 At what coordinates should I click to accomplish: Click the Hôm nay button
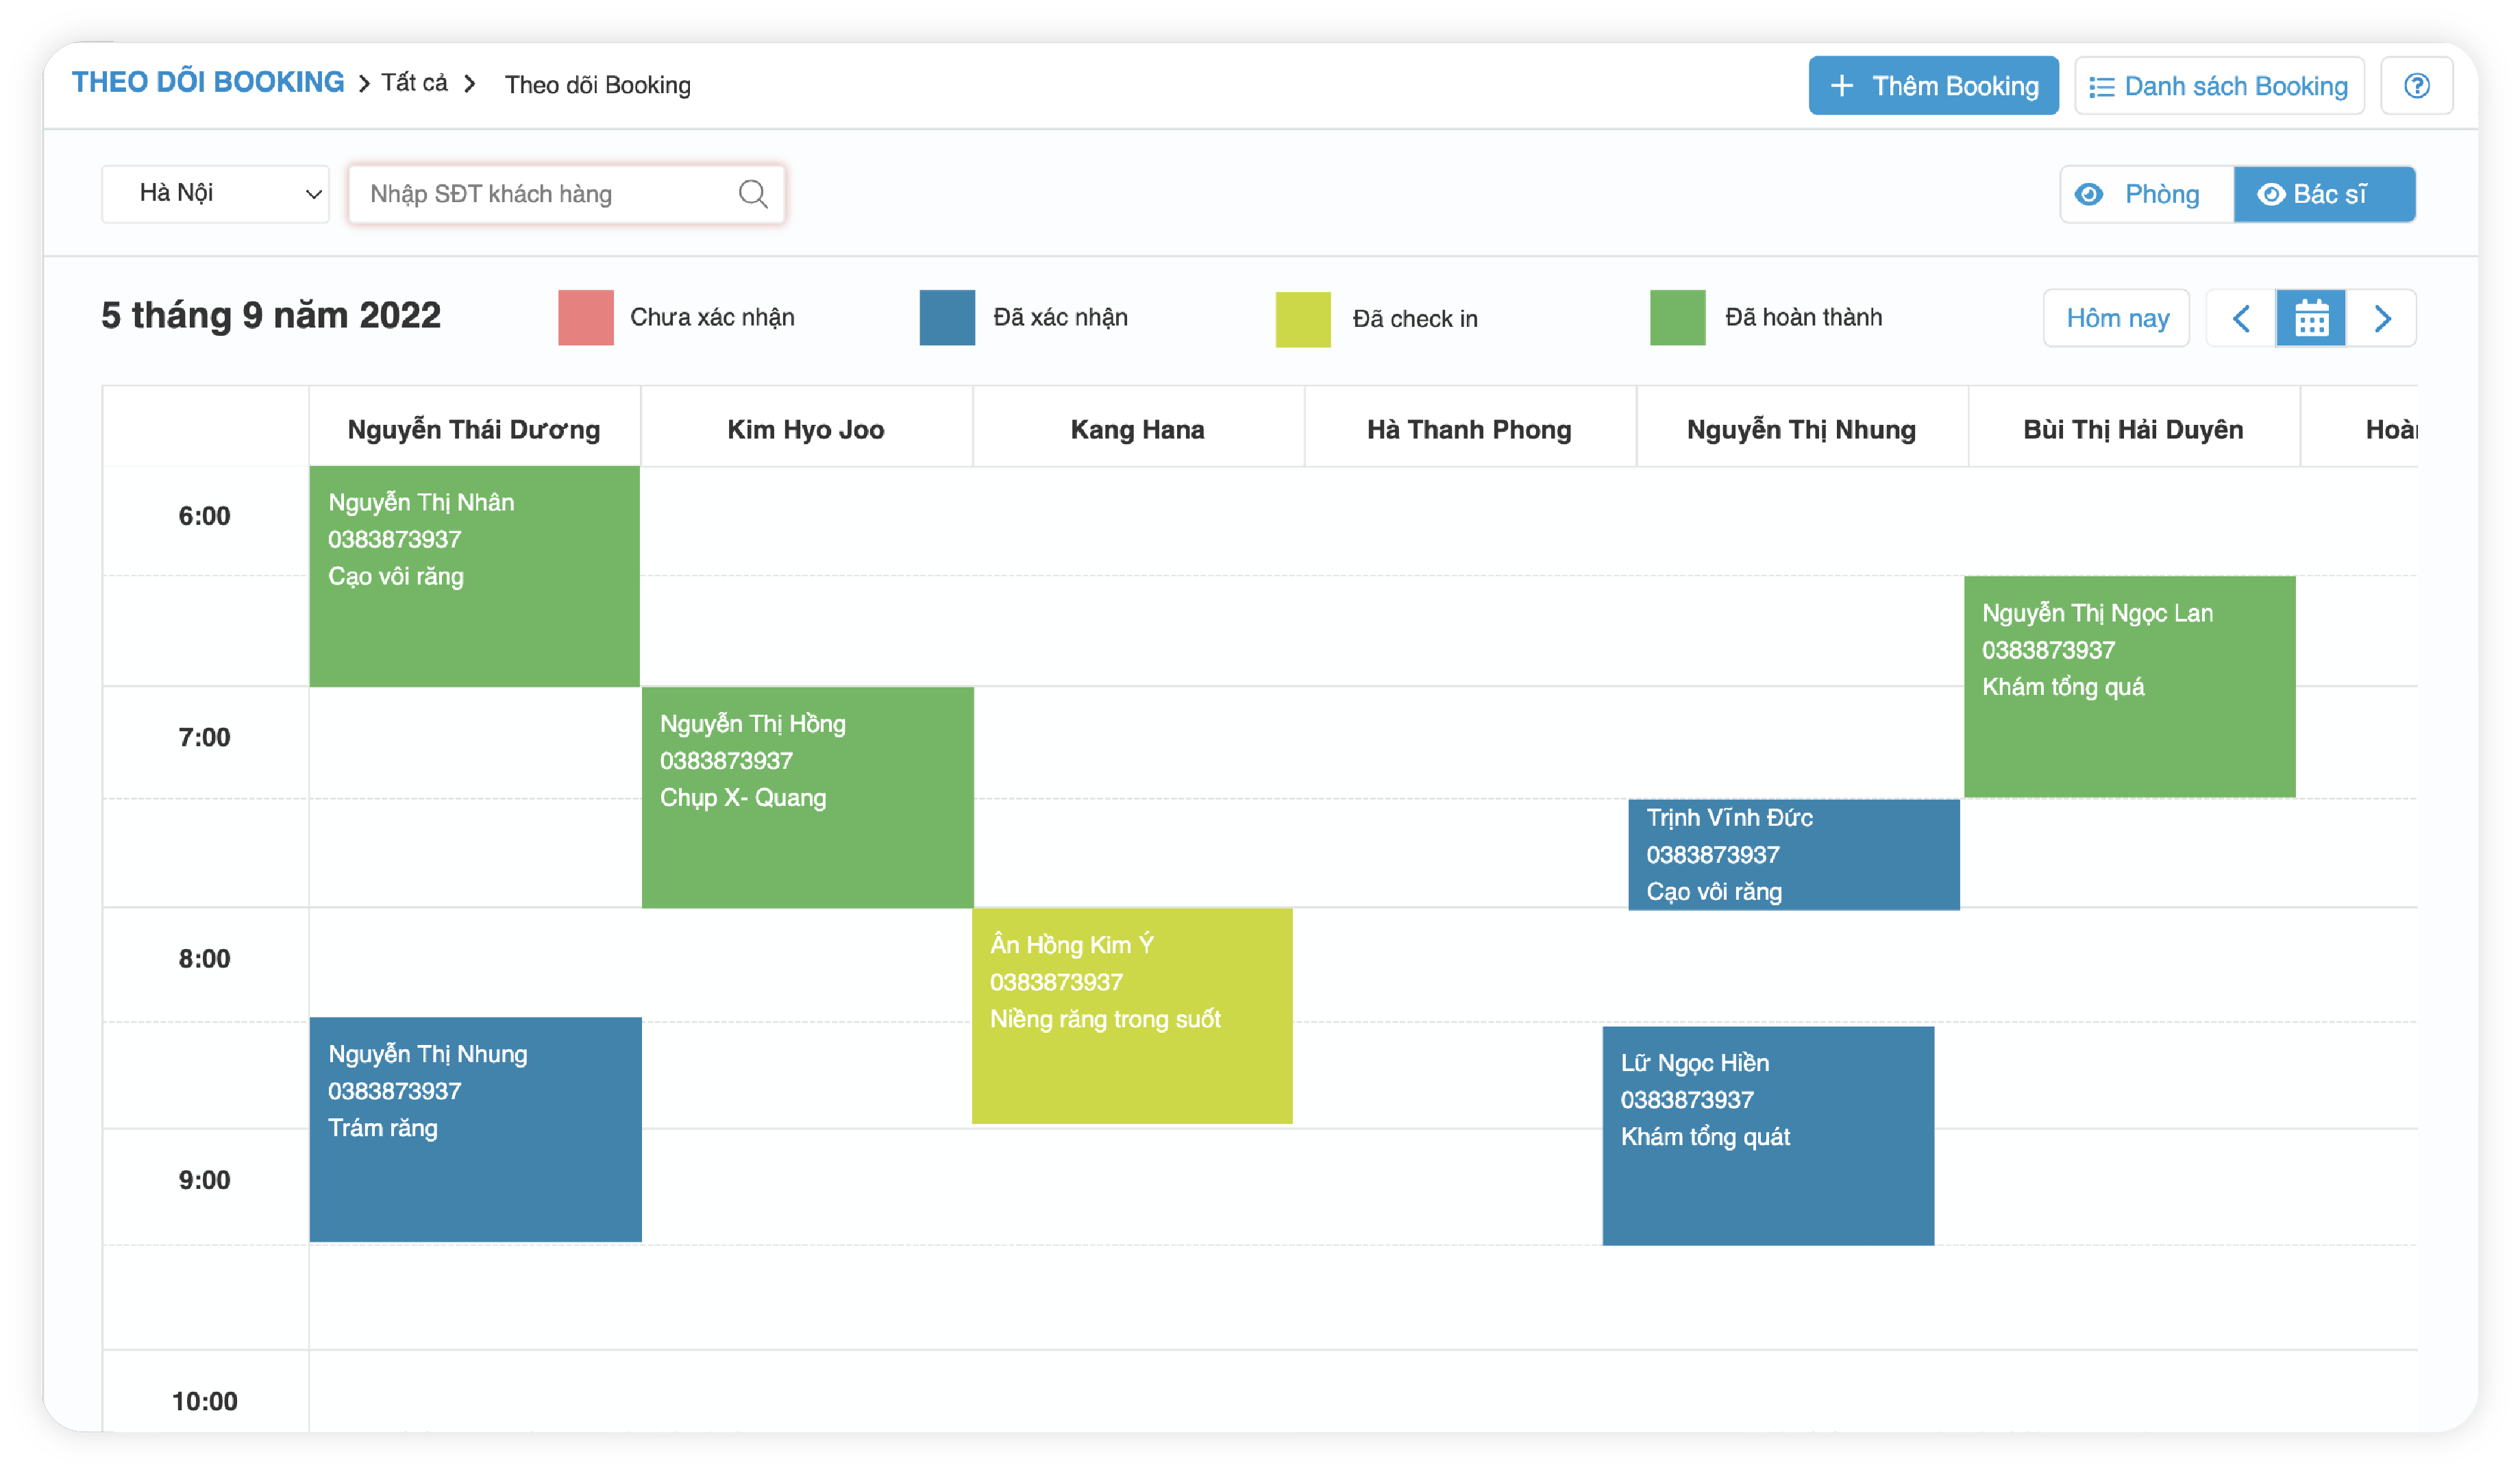[2116, 319]
